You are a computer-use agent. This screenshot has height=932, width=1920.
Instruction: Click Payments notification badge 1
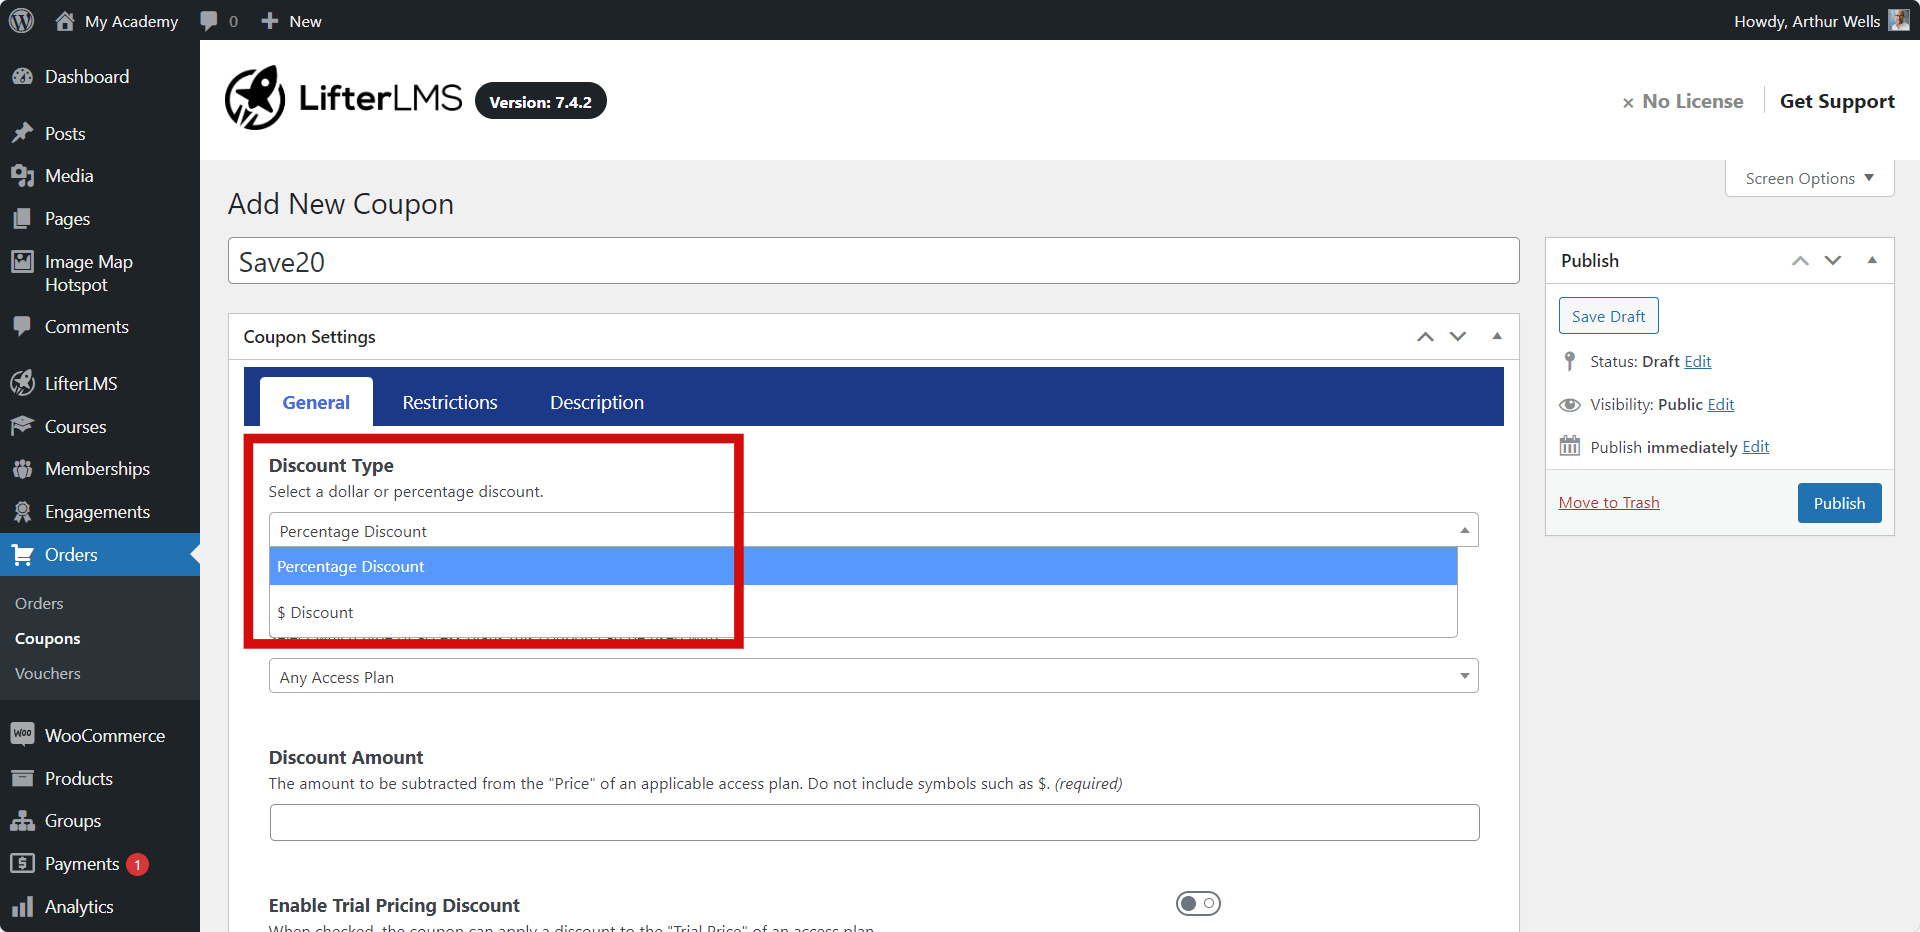point(138,864)
